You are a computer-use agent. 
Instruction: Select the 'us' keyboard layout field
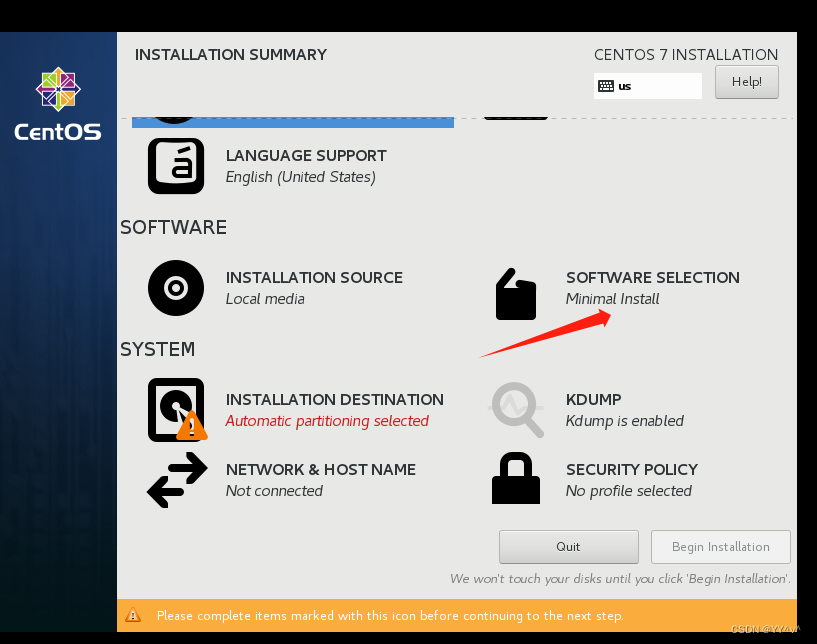point(648,86)
